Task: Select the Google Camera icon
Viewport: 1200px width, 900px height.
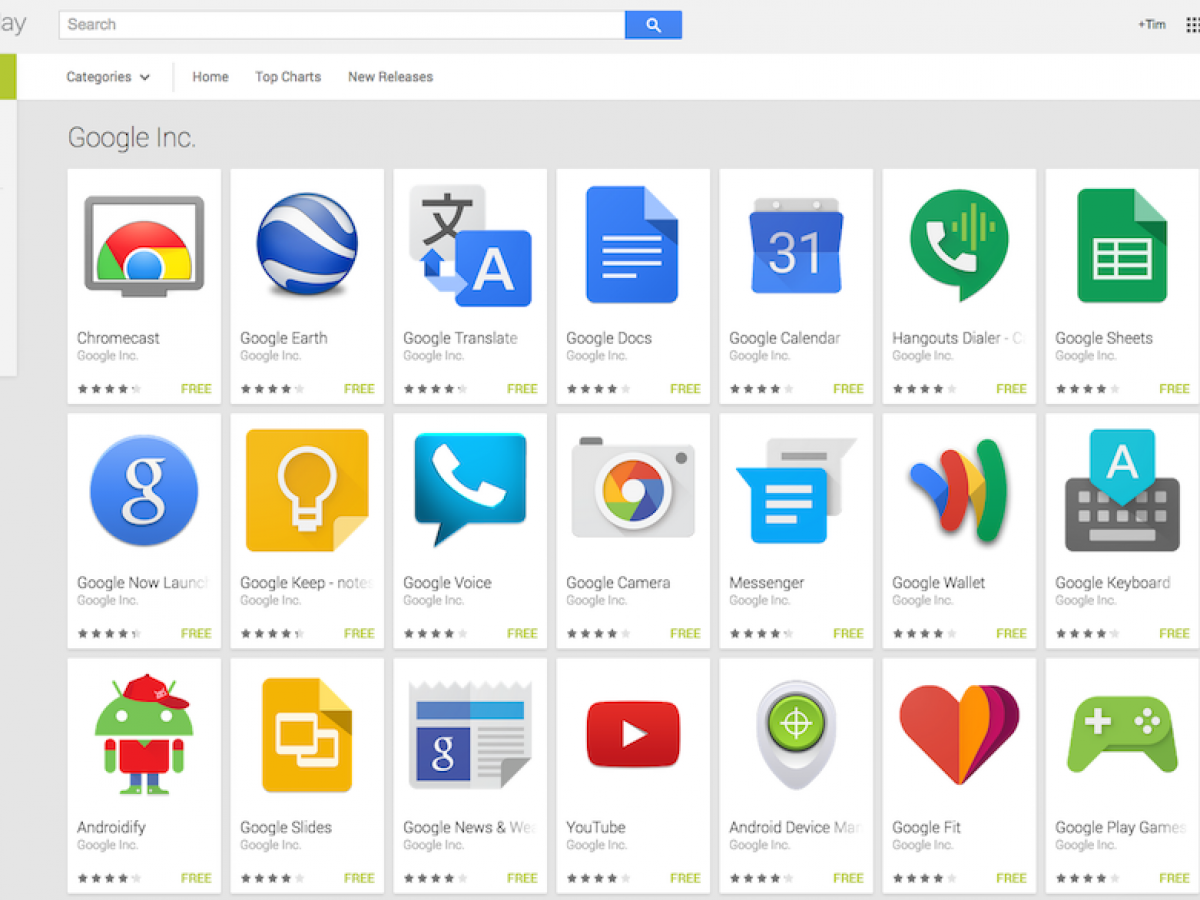Action: 633,487
